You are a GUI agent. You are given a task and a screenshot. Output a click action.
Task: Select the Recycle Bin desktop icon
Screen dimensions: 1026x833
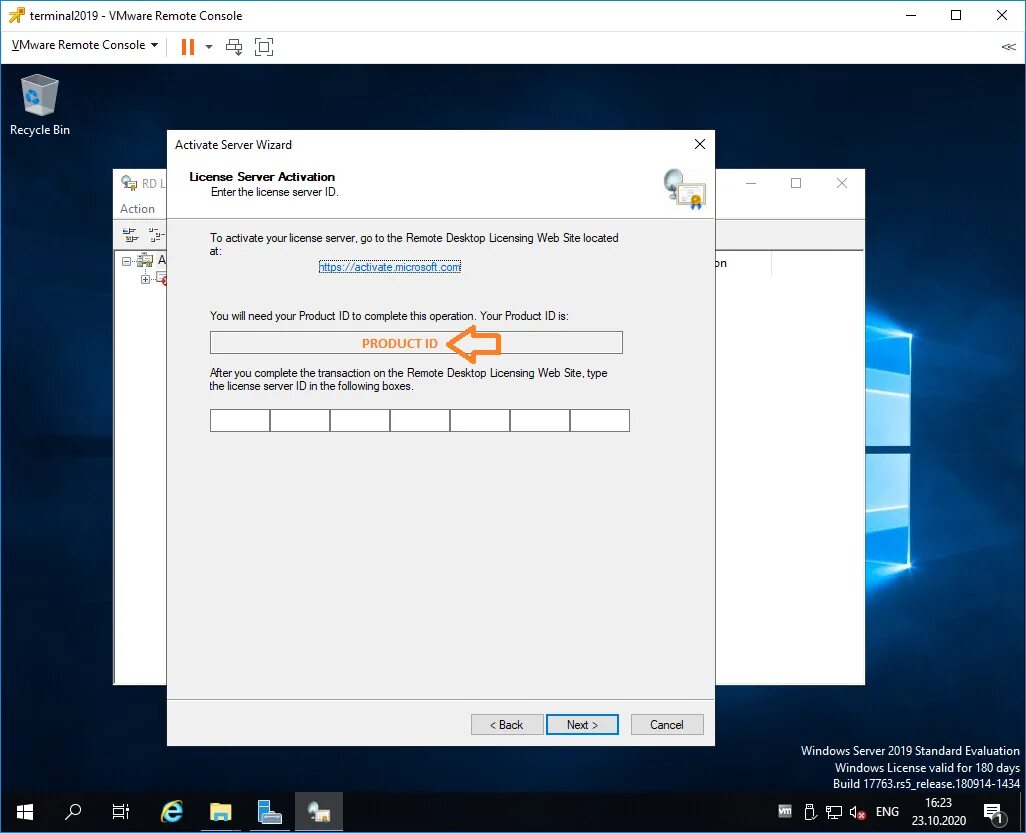(39, 105)
